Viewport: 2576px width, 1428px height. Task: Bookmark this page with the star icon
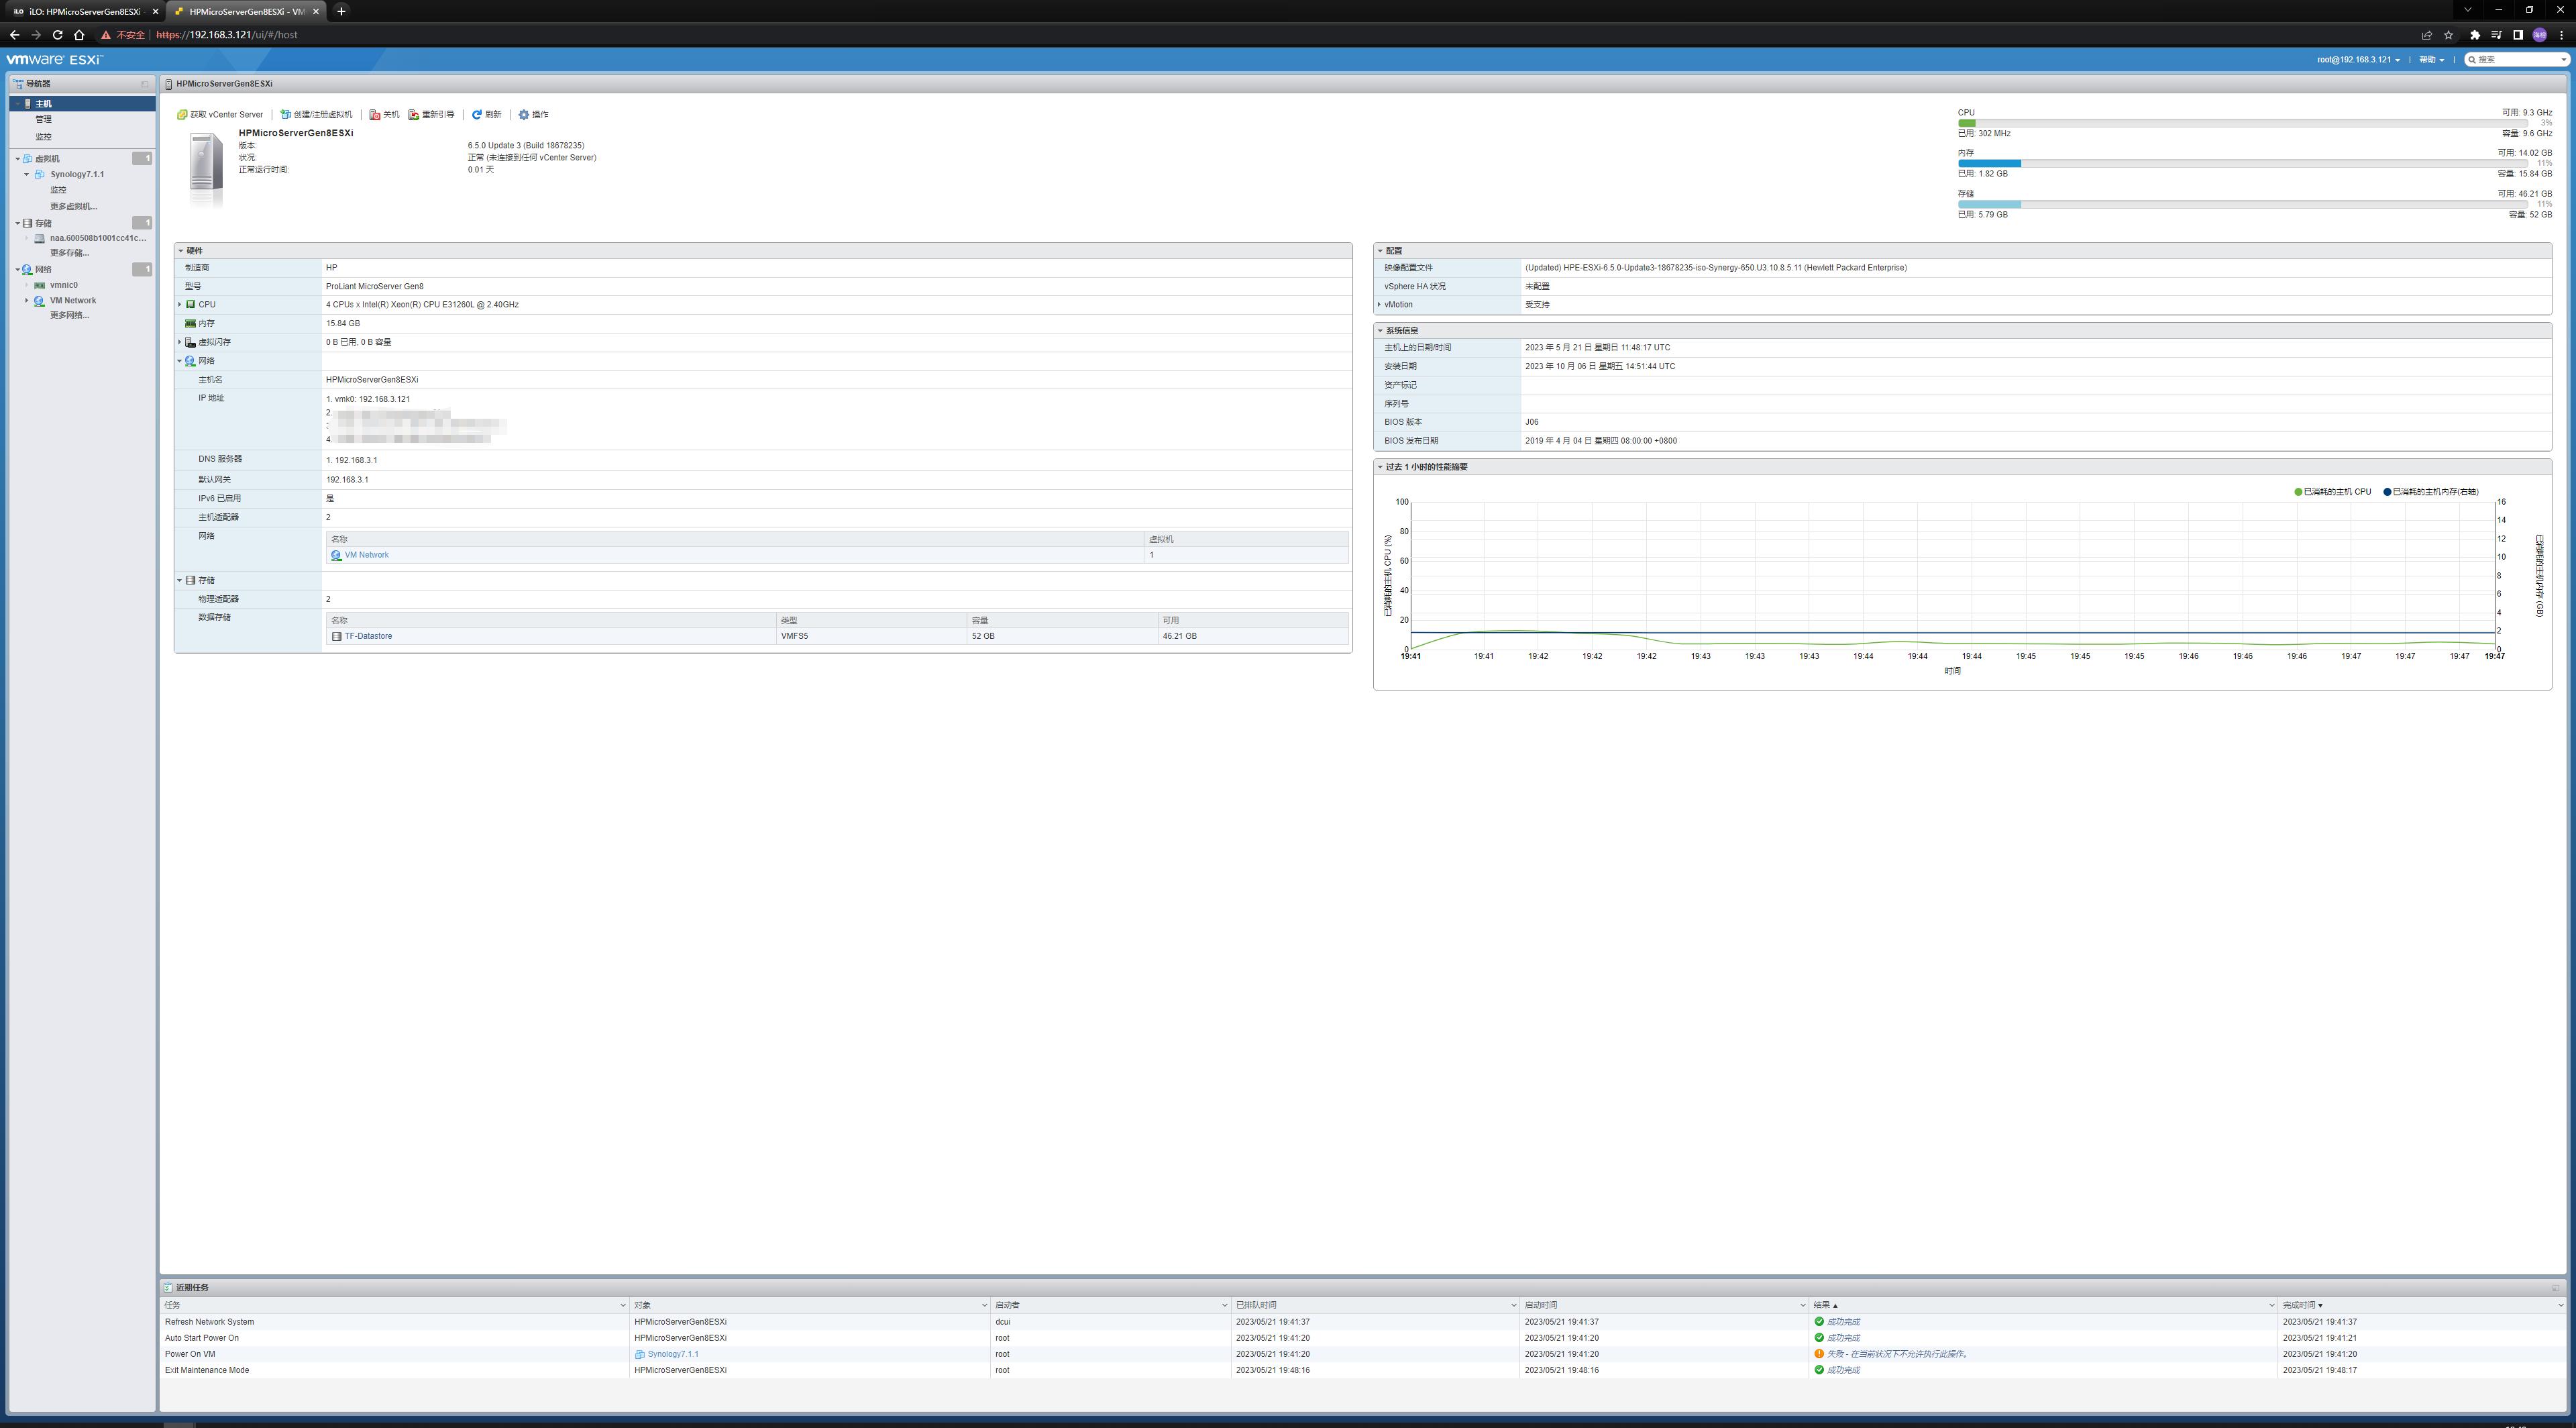click(x=2448, y=35)
